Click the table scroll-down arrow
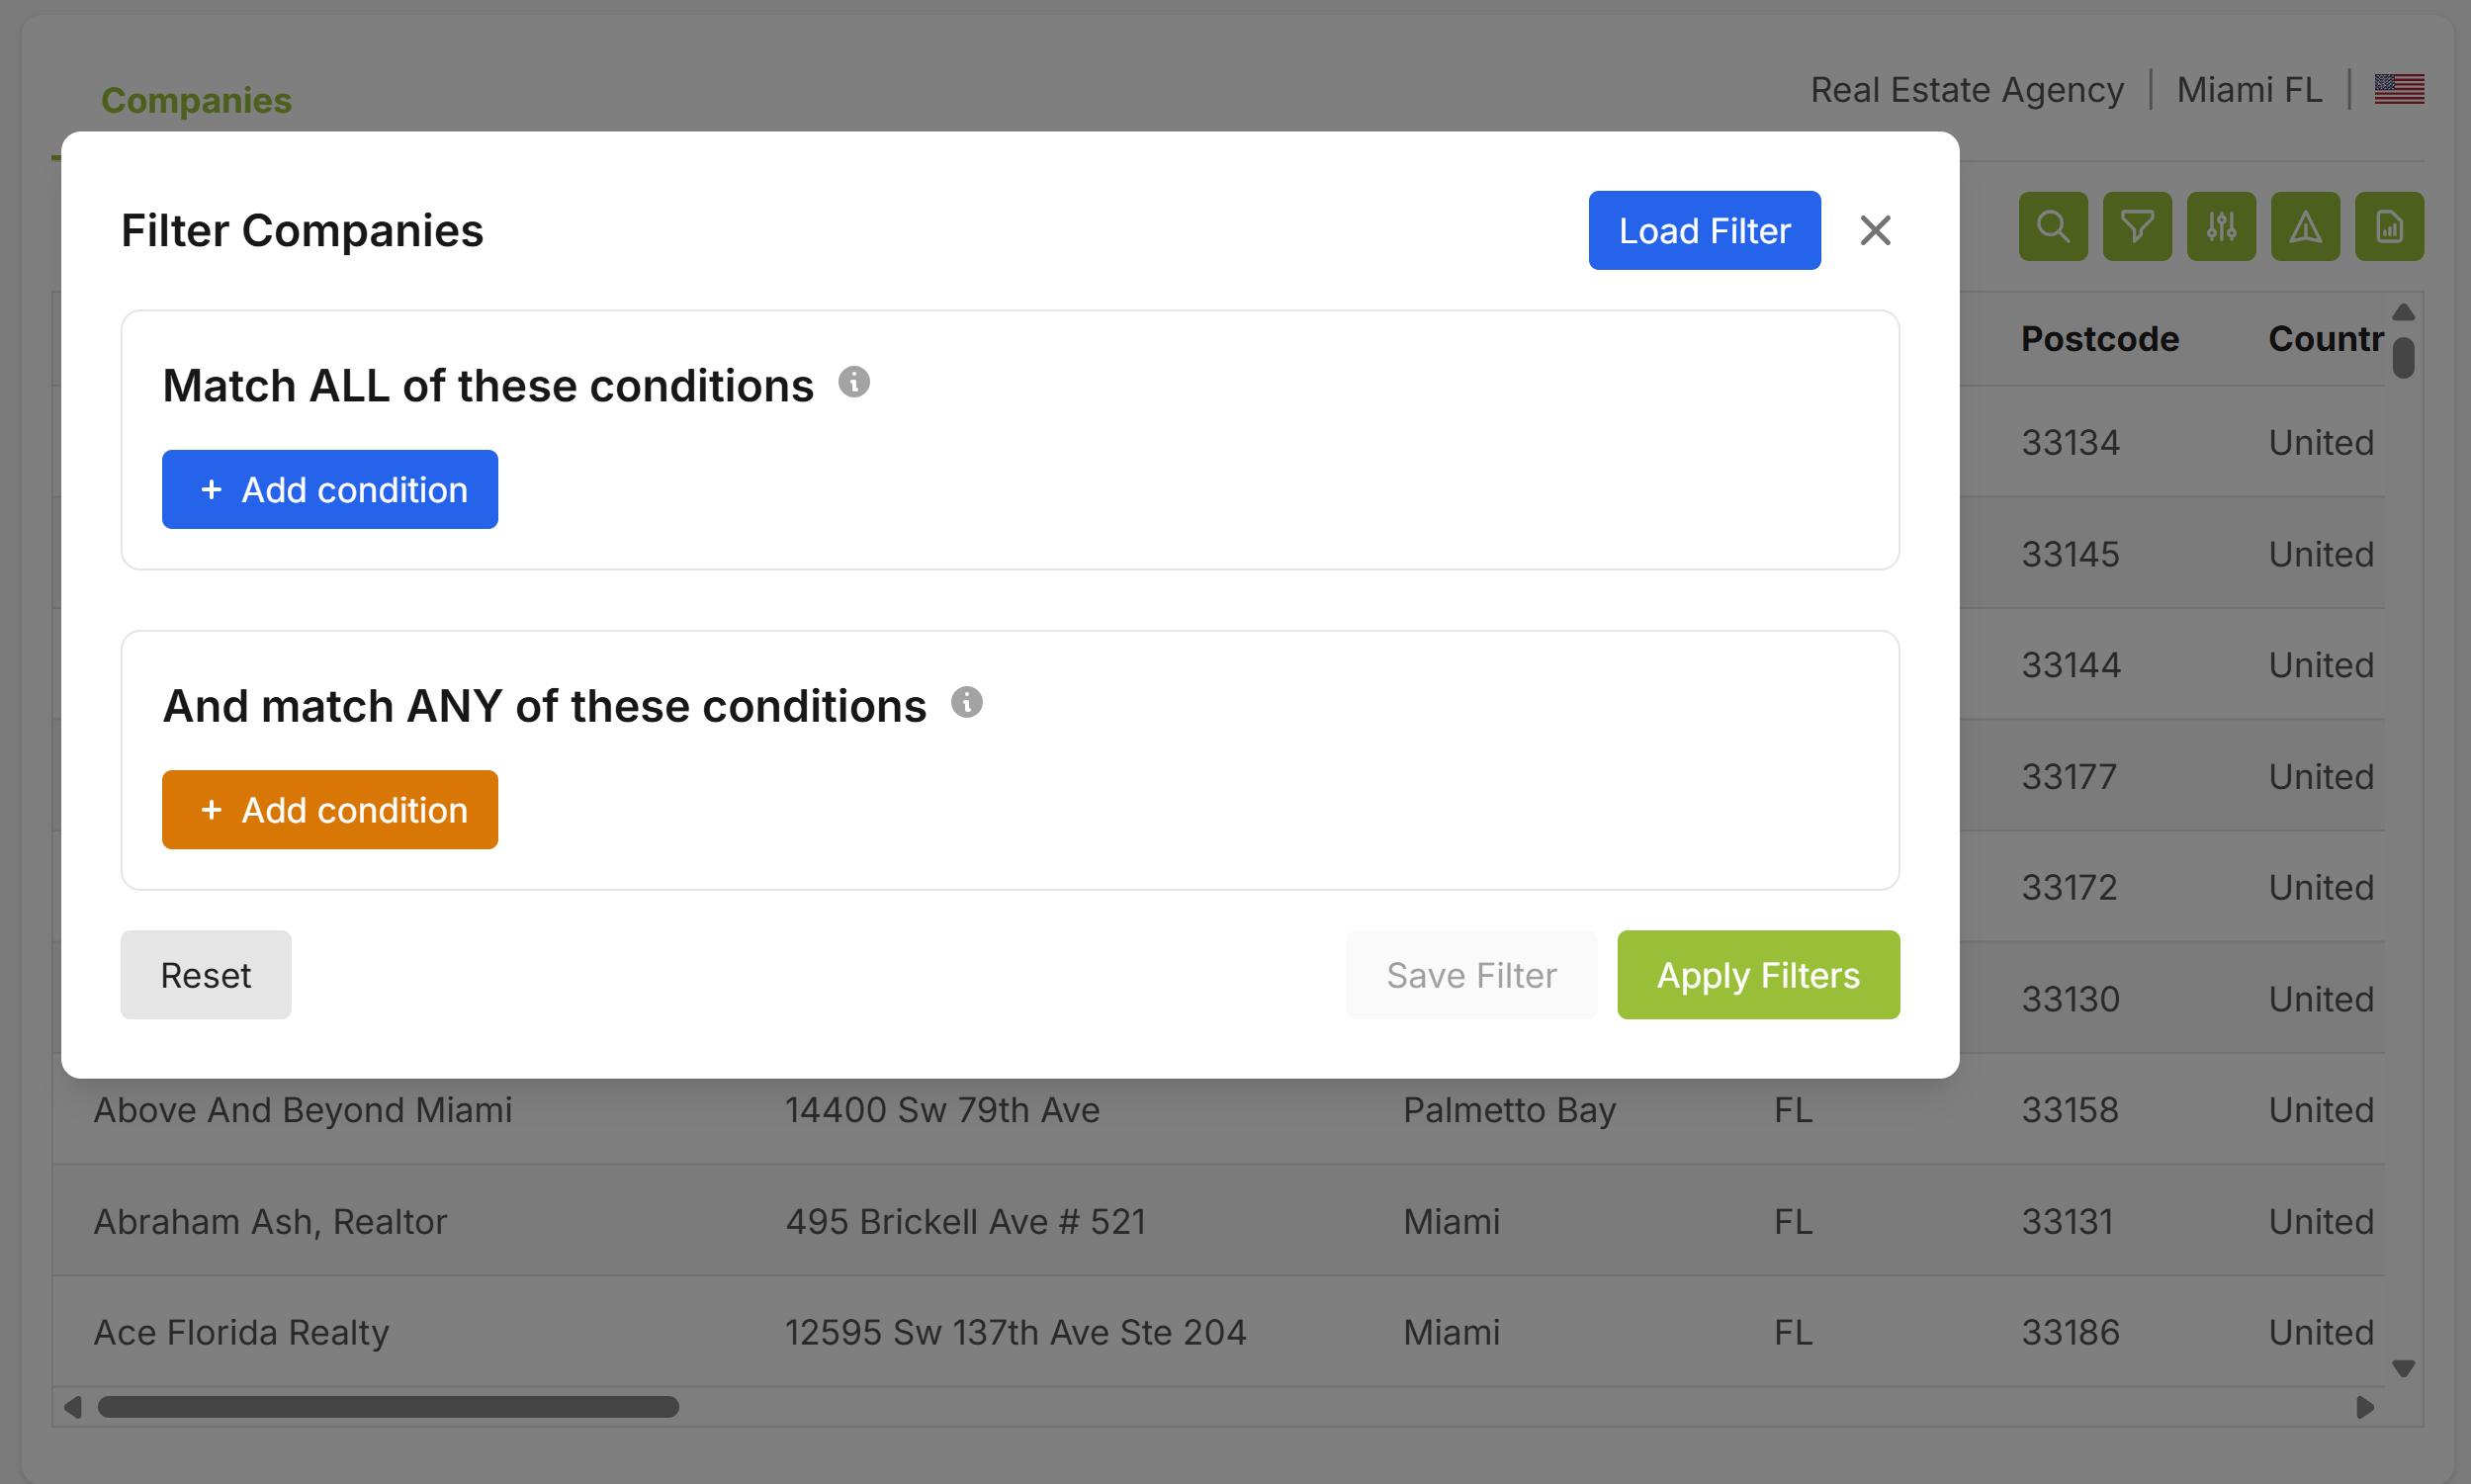Viewport: 2471px width, 1484px height. [x=2403, y=1367]
